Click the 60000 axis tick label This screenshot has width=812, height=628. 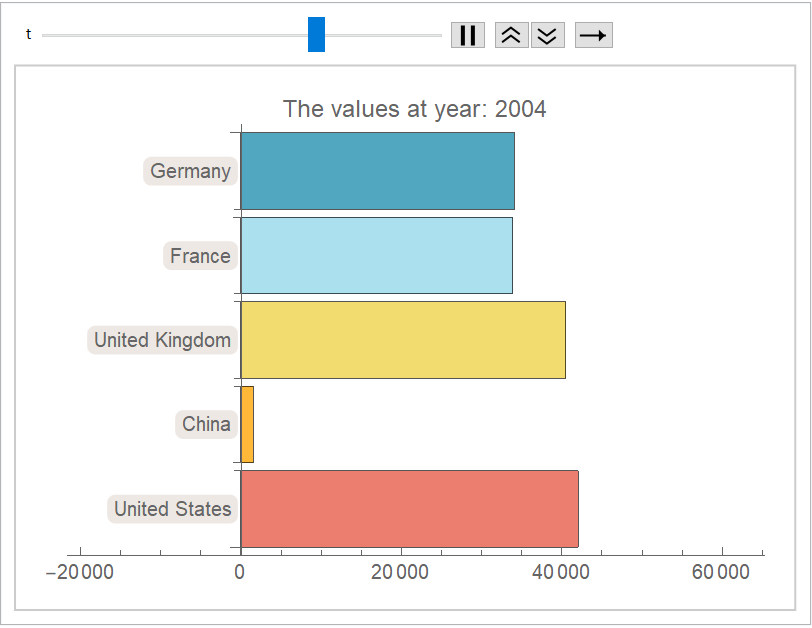pyautogui.click(x=721, y=572)
